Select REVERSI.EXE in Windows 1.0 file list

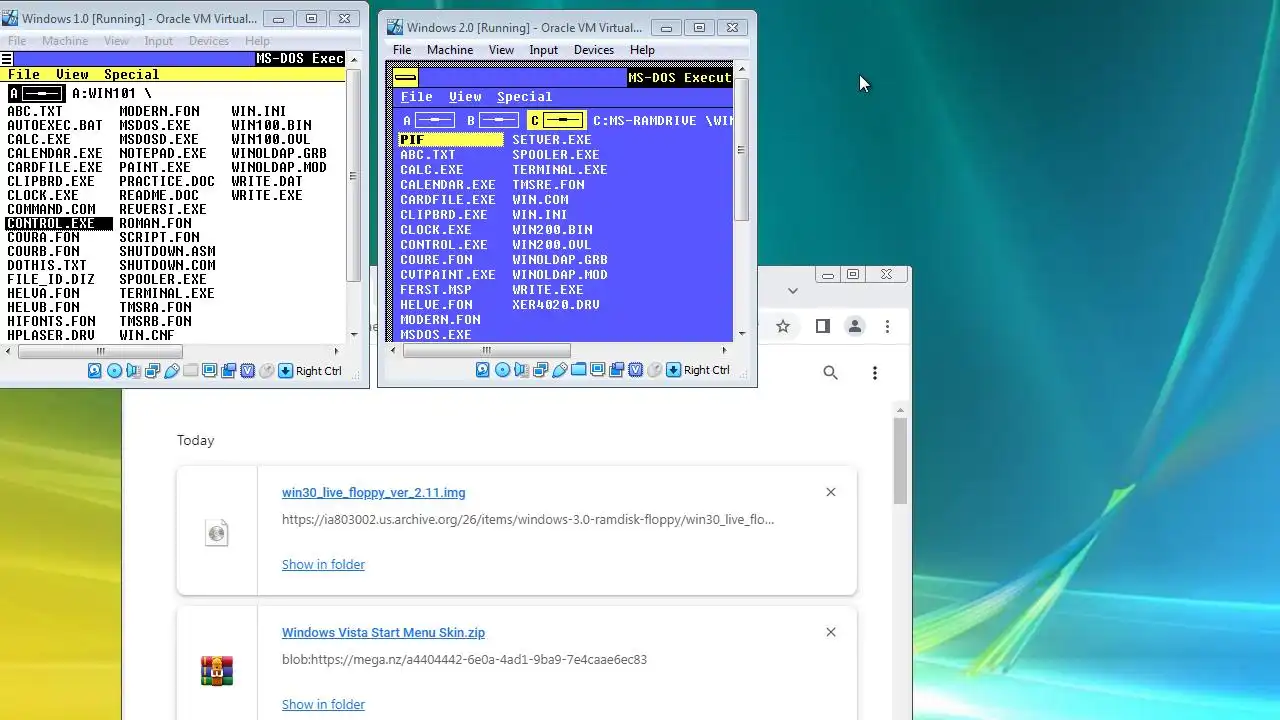pyautogui.click(x=163, y=209)
